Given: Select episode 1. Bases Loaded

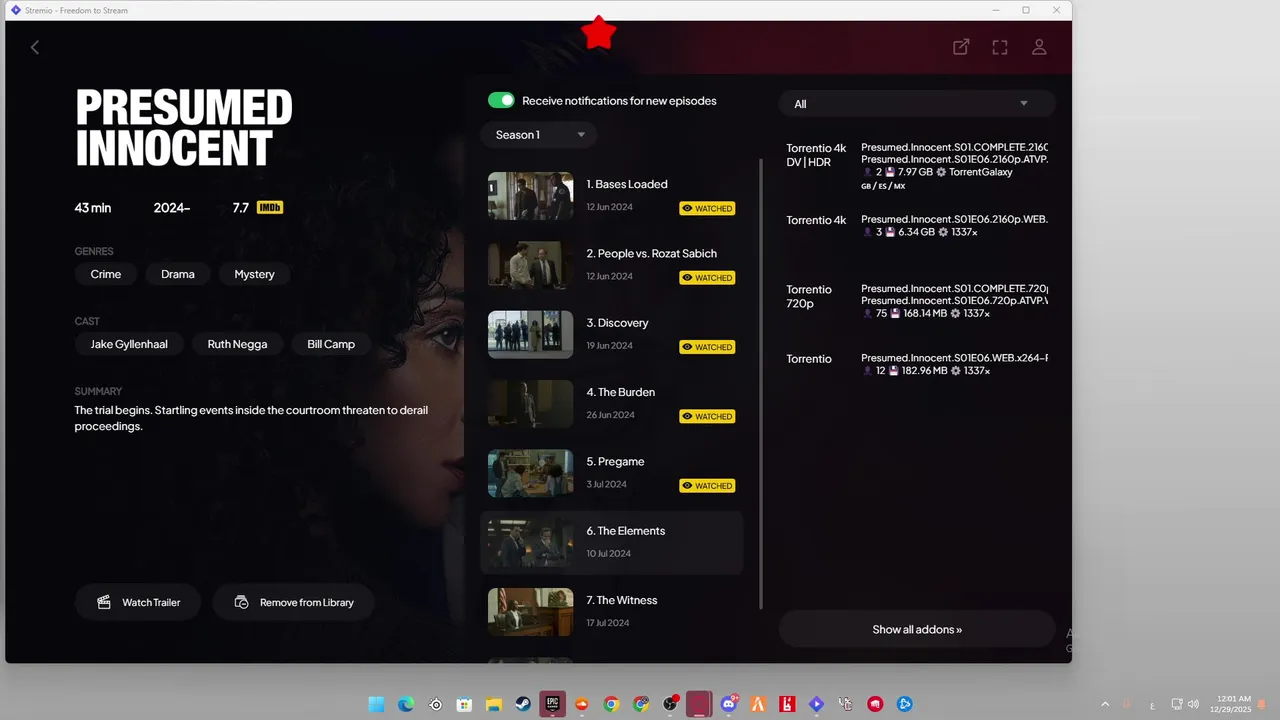Looking at the screenshot, I should click(612, 196).
